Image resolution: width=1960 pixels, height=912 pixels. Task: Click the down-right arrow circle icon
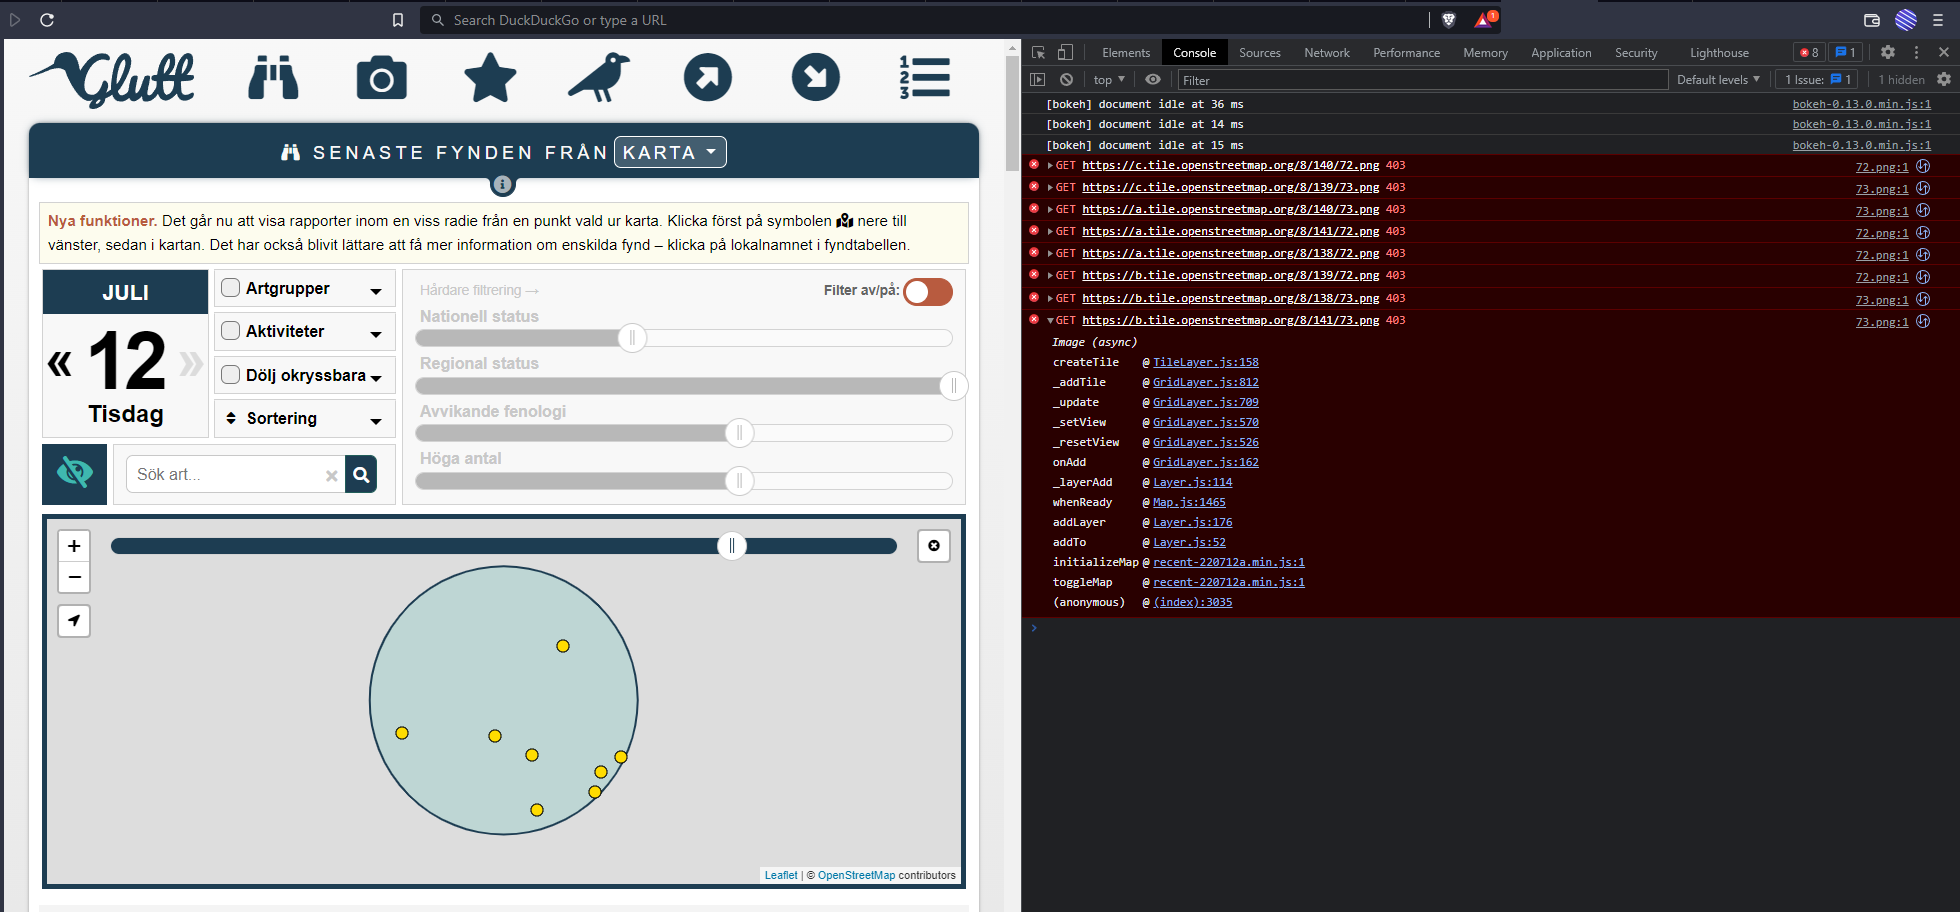[x=816, y=77]
